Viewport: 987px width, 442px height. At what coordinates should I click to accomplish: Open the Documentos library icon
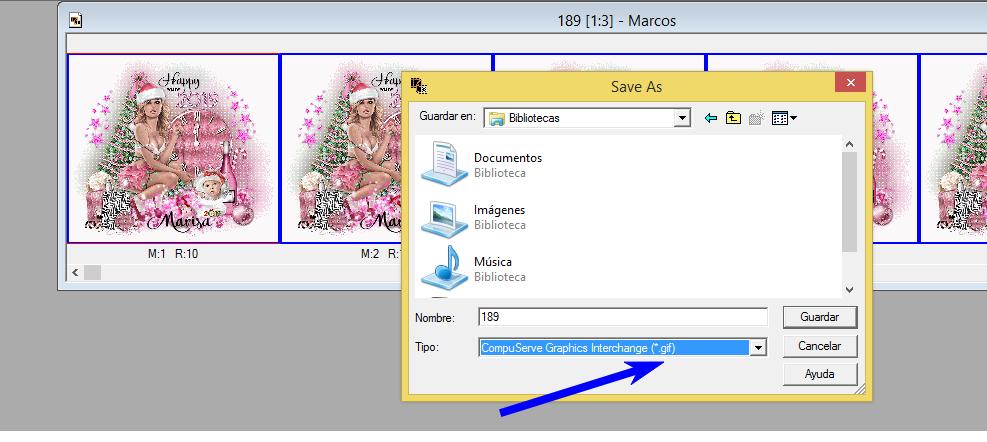pos(444,164)
